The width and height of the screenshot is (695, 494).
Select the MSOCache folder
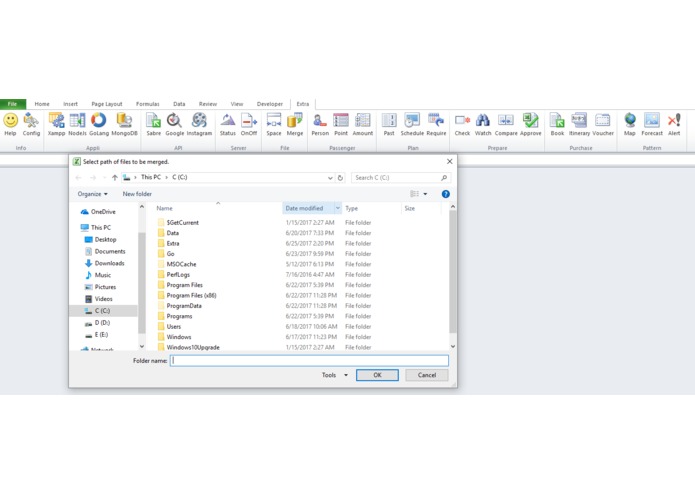[177, 264]
